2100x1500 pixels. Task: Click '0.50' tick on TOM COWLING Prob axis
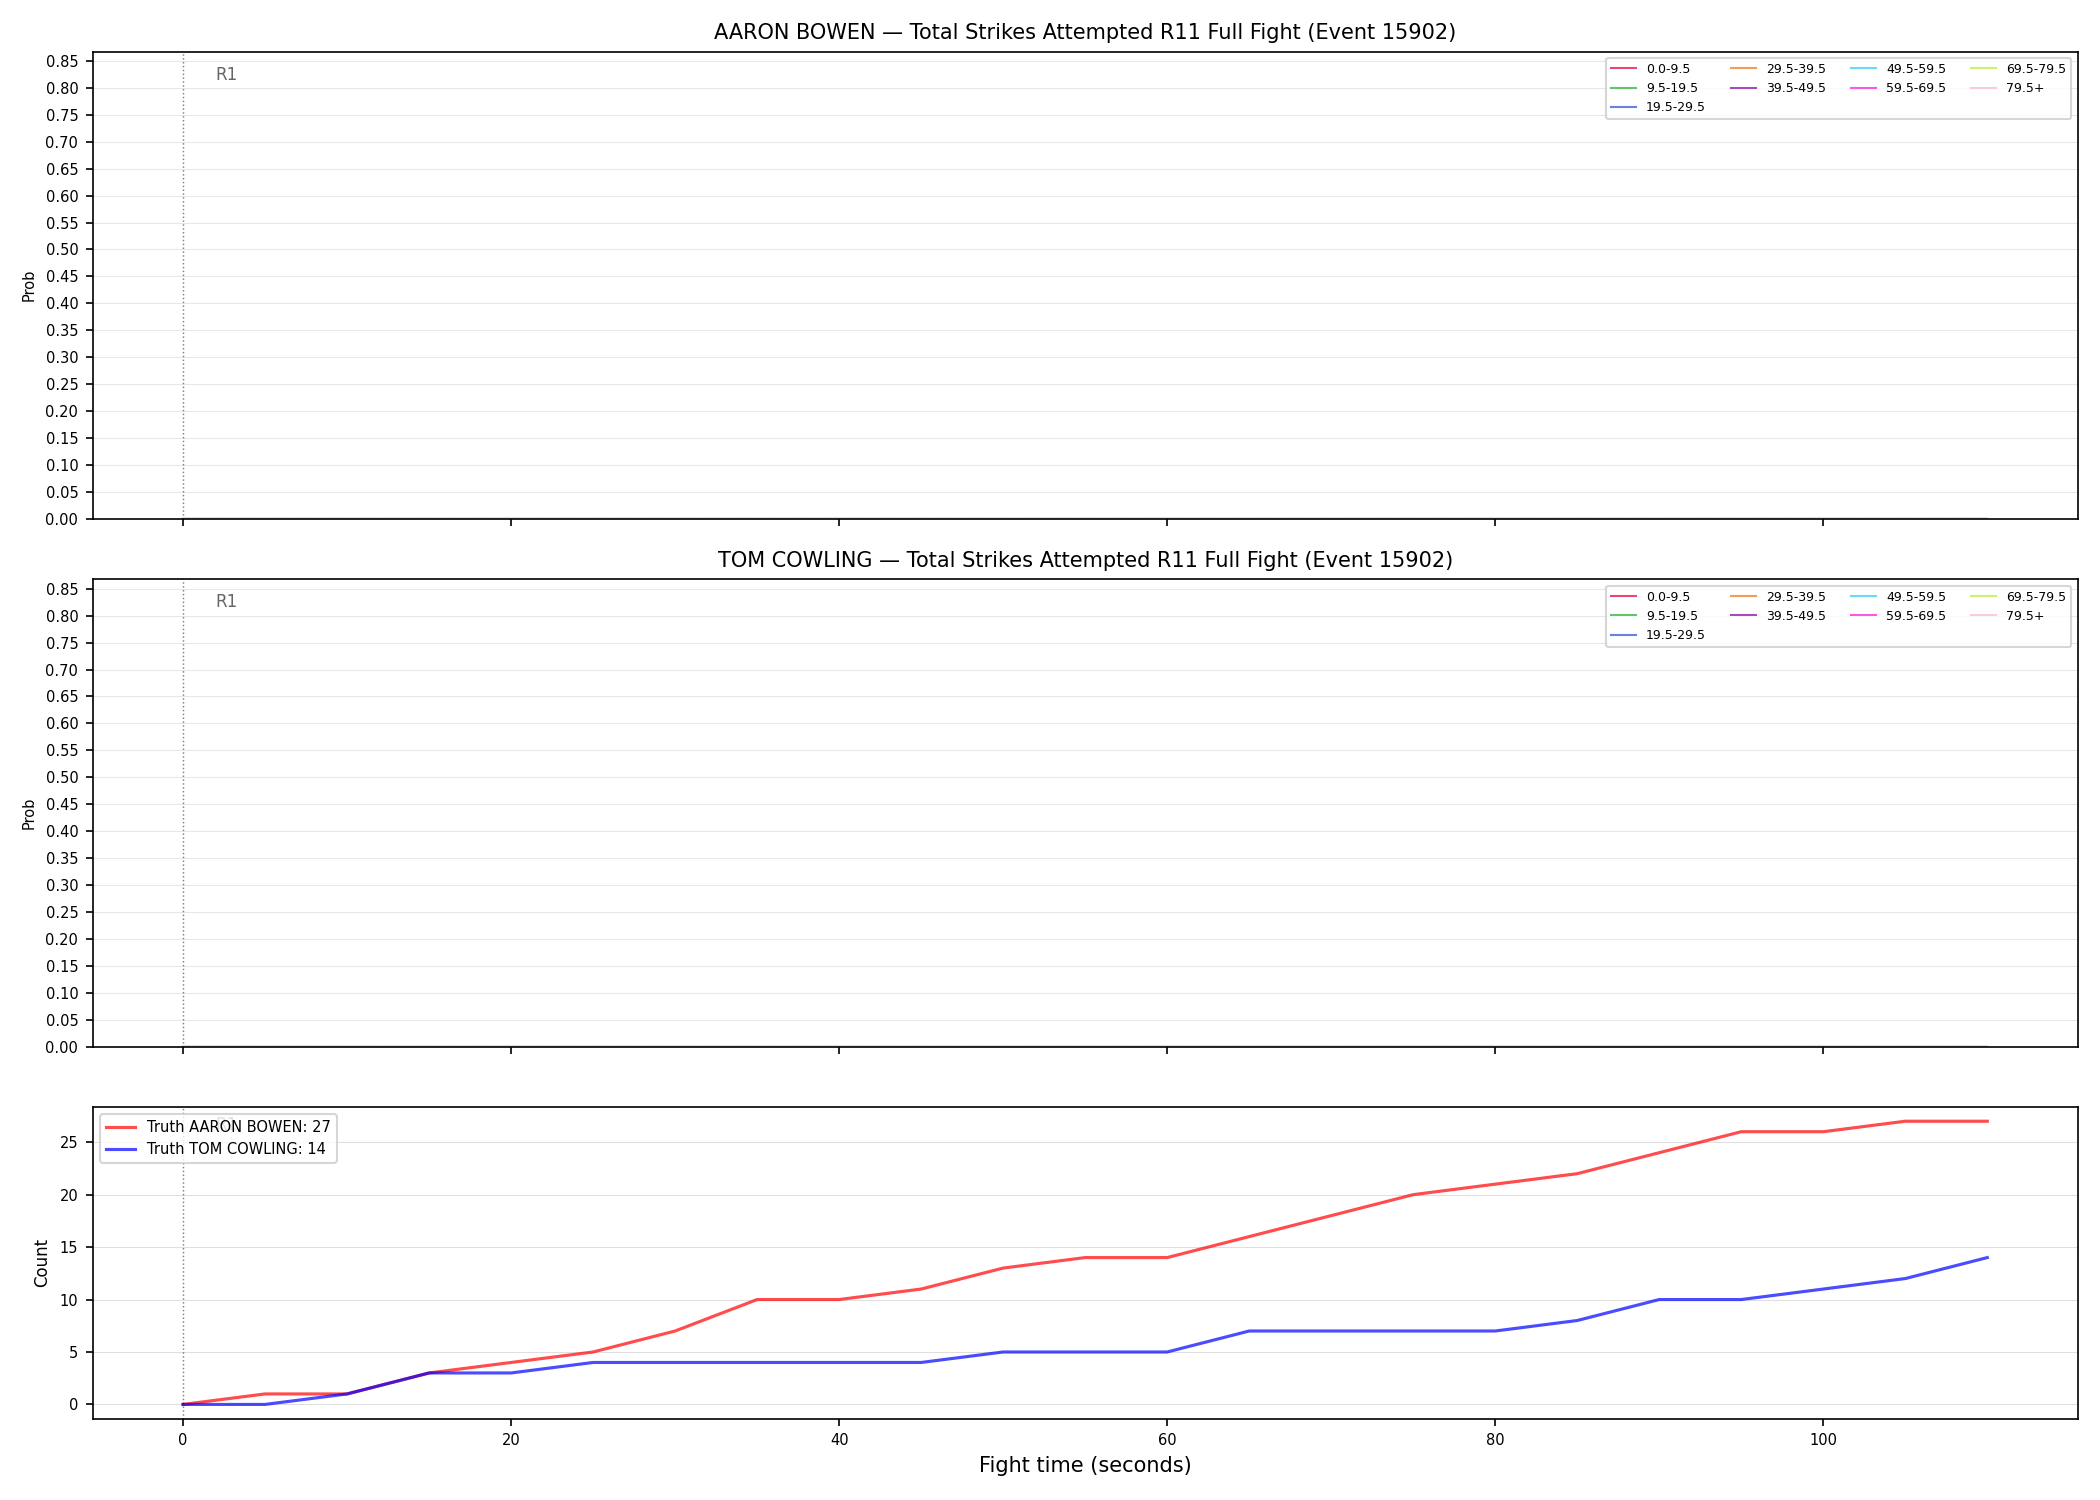click(x=62, y=778)
